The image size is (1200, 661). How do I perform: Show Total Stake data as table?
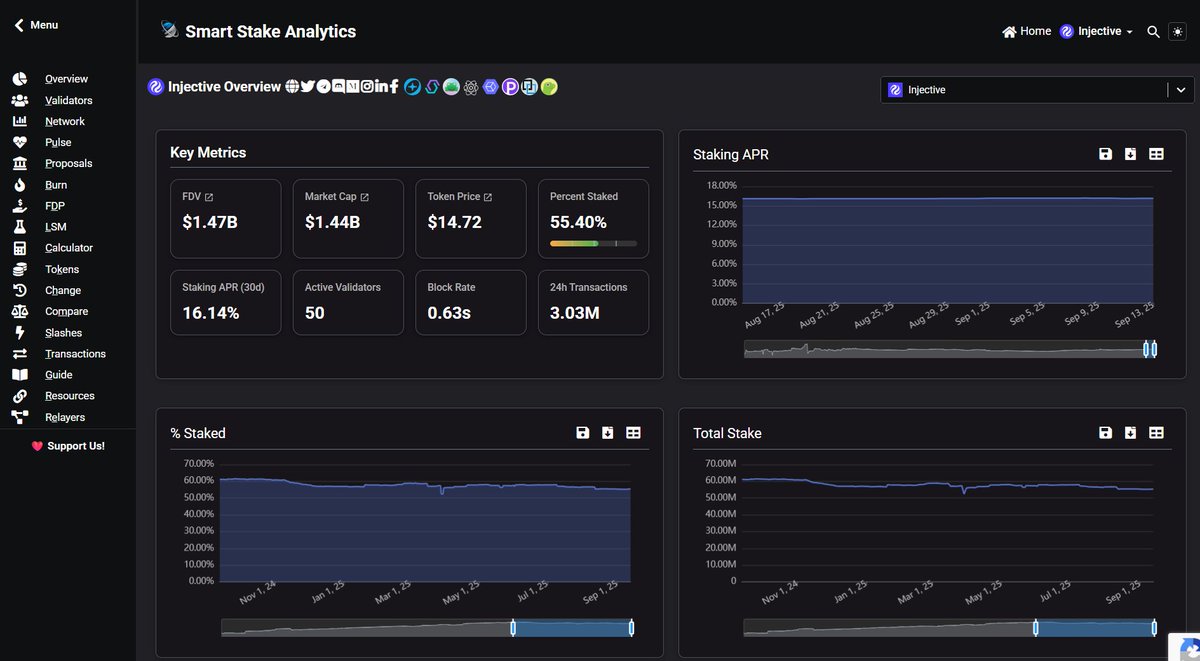[x=1156, y=433]
